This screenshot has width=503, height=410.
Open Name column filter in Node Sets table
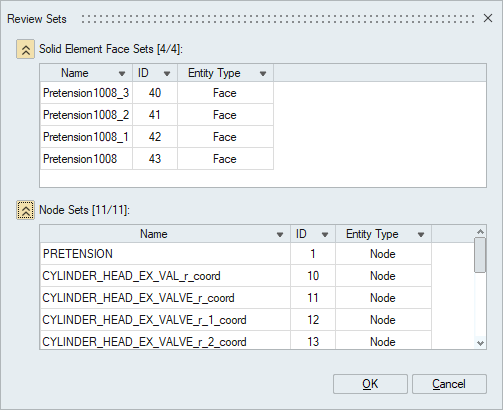280,234
